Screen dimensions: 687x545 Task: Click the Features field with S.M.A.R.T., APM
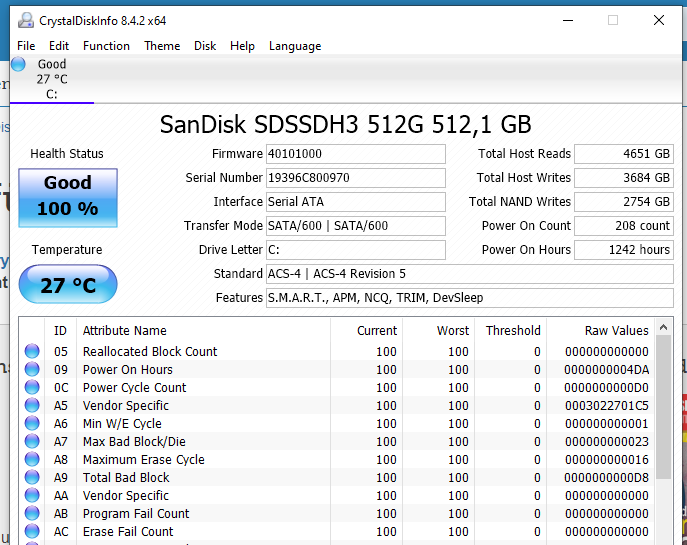coord(470,298)
